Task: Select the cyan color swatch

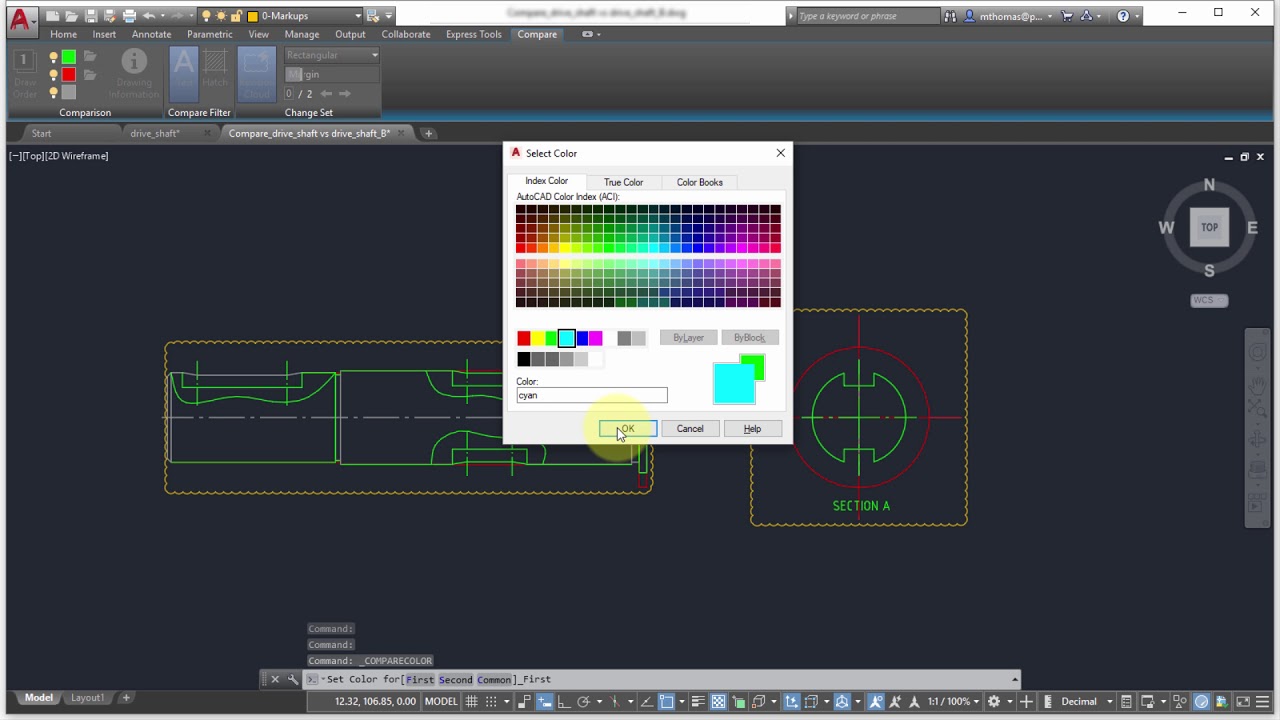Action: point(565,338)
